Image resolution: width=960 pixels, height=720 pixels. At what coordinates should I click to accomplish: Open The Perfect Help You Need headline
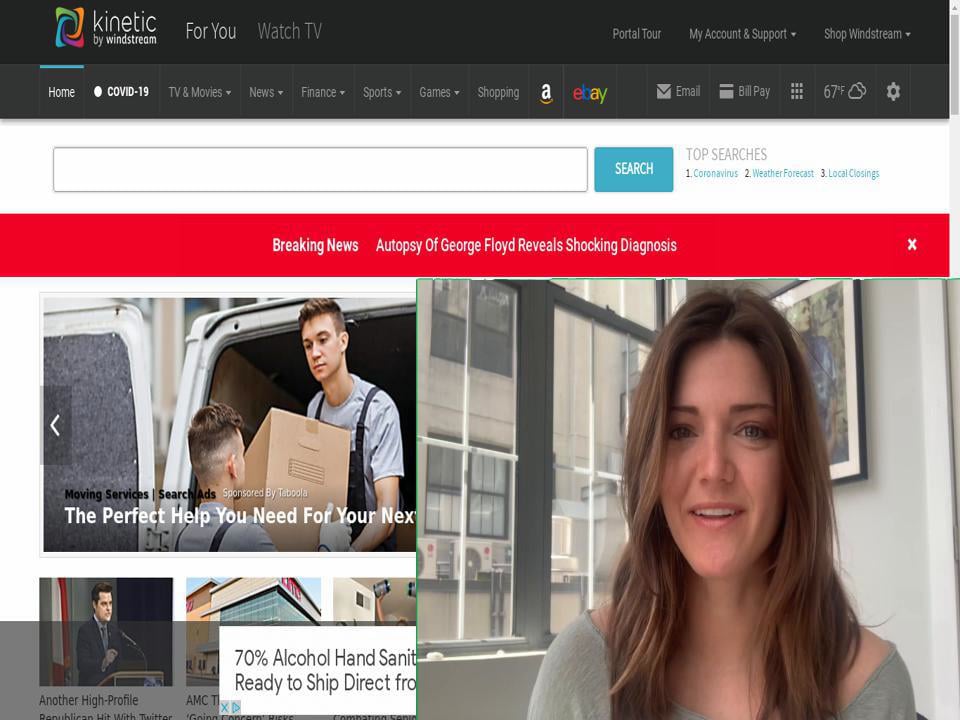(240, 516)
